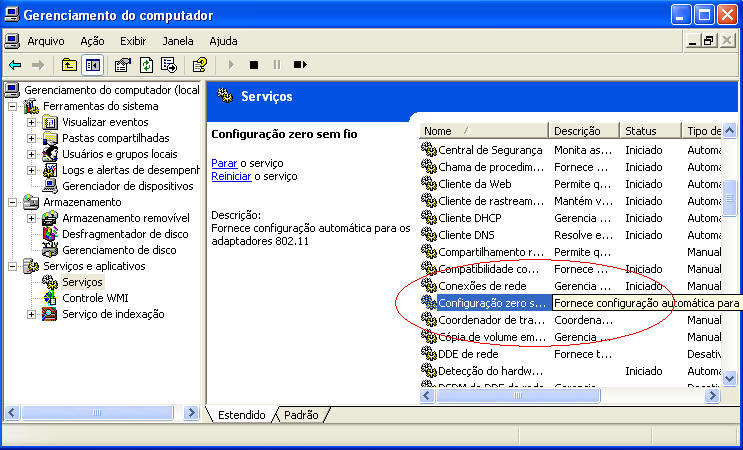Select Gerenciamento do computador root node
Image resolution: width=743 pixels, height=450 pixels.
coord(111,90)
